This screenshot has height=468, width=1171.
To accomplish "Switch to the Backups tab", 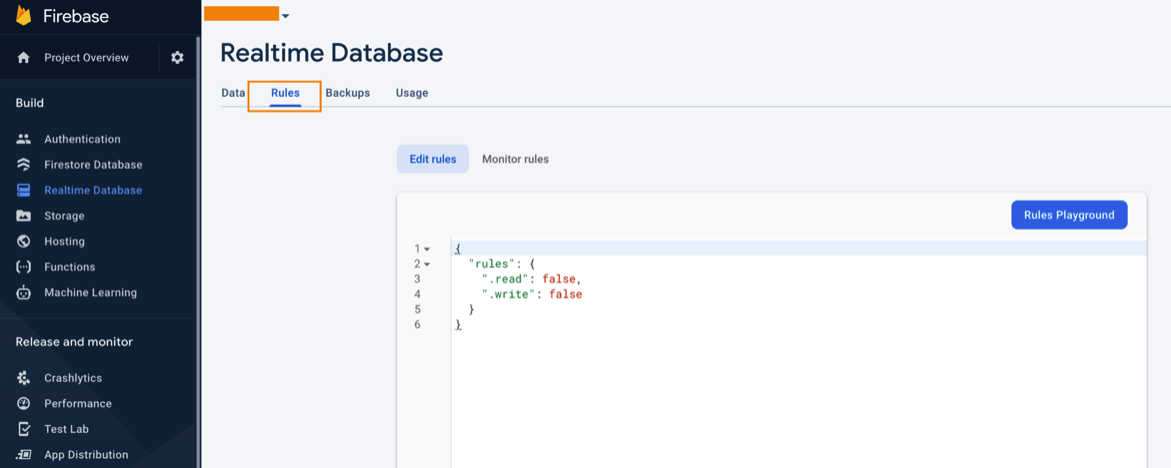I will click(x=348, y=93).
